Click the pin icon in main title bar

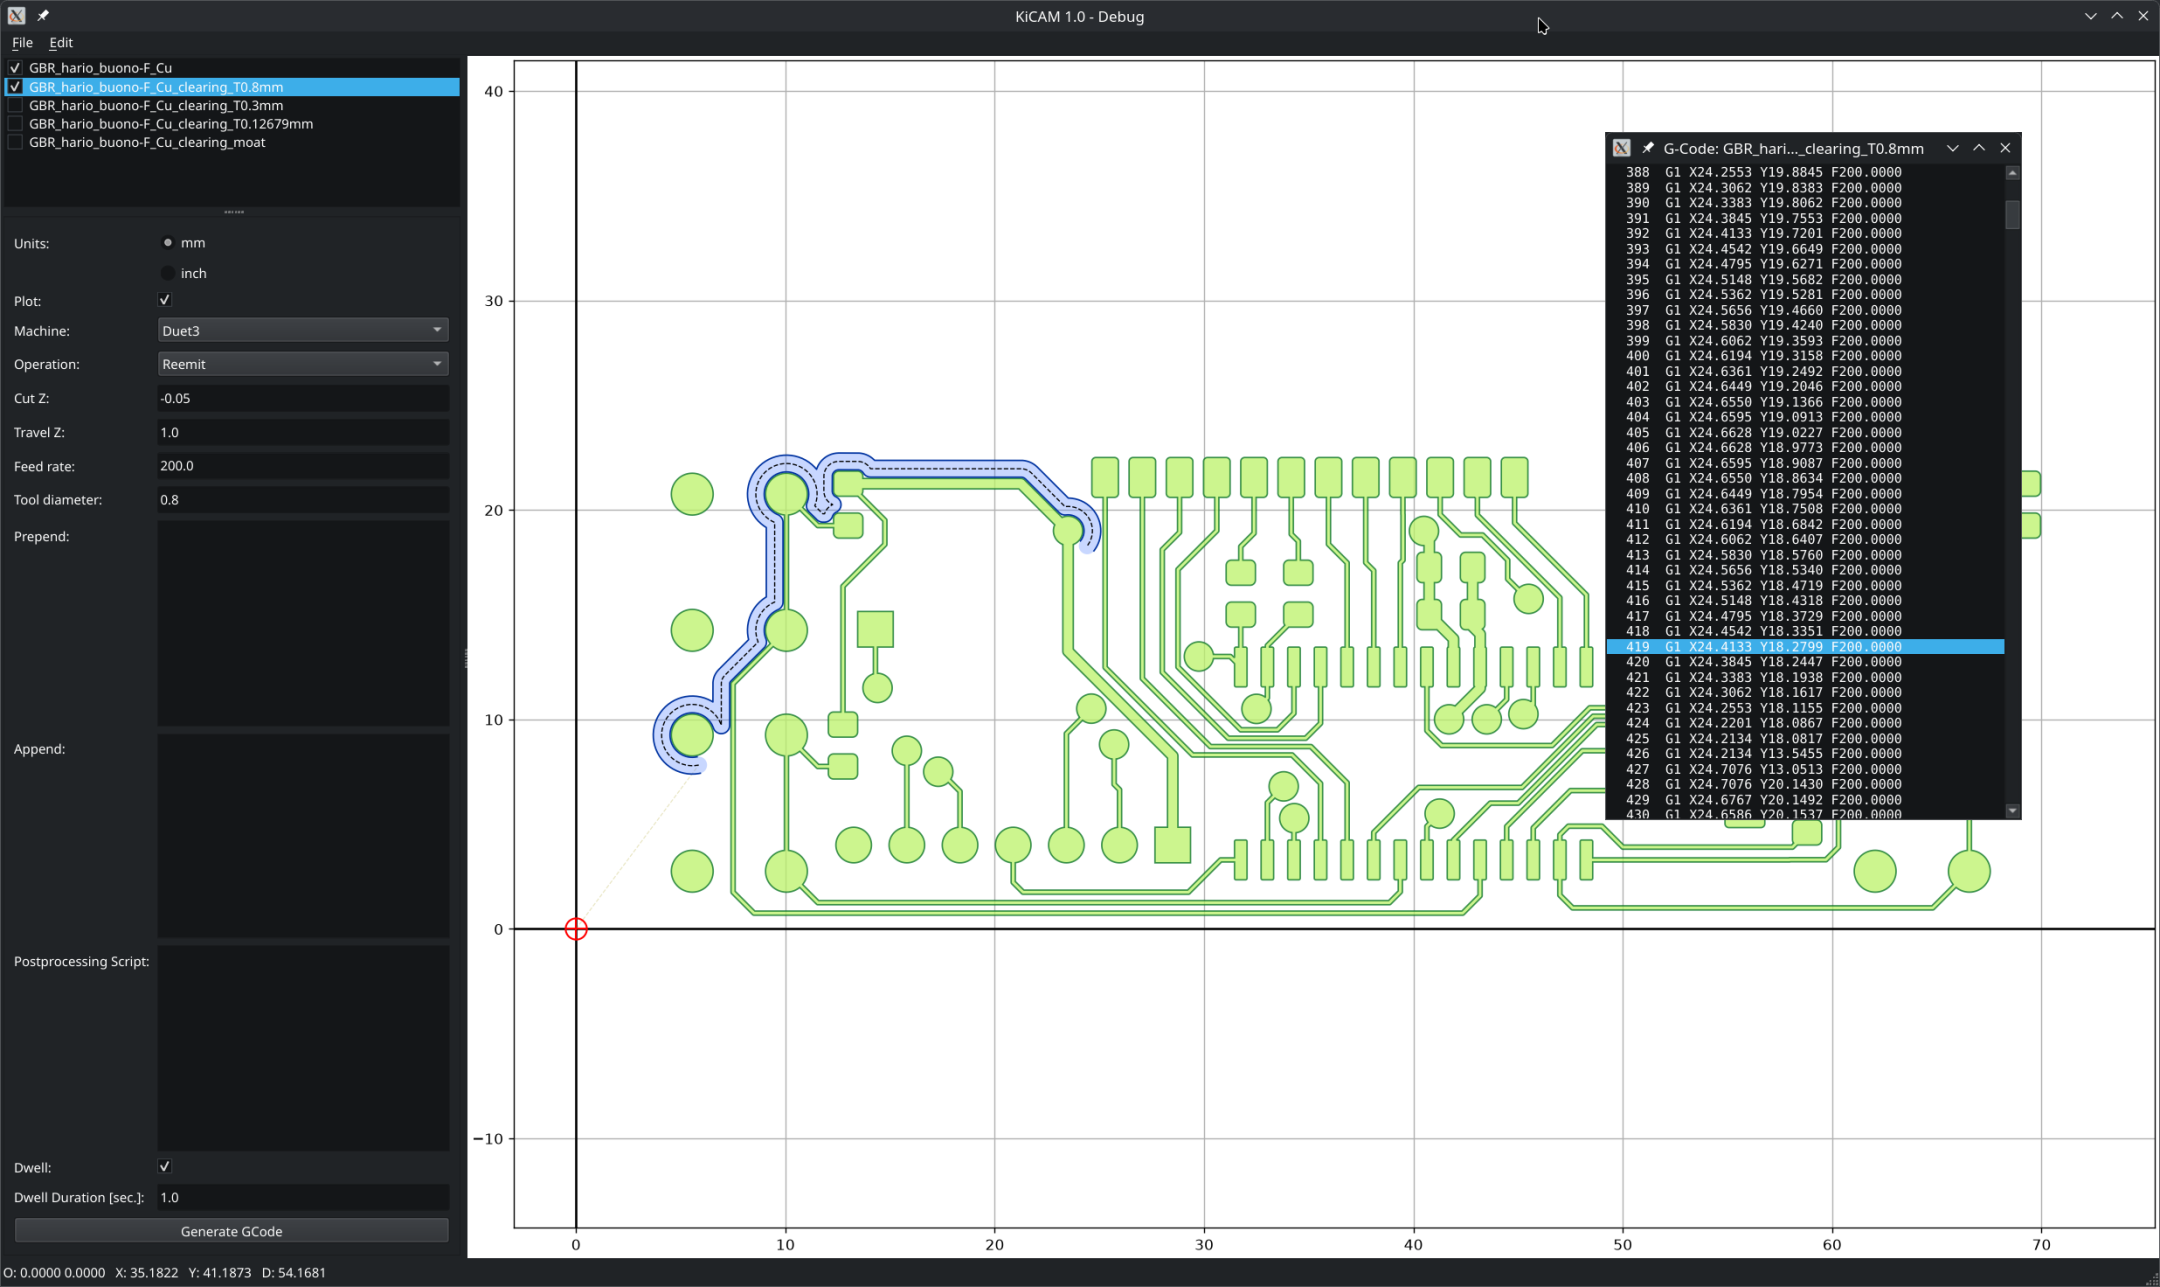(x=43, y=16)
